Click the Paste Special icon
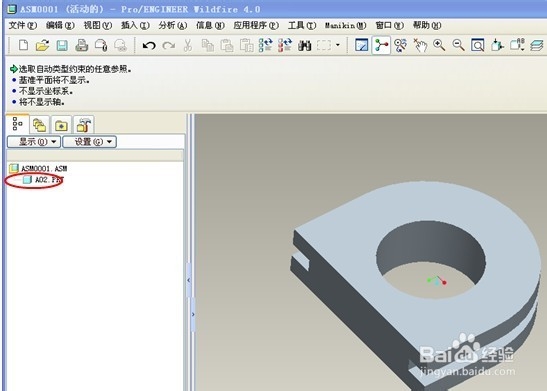 pyautogui.click(x=246, y=45)
